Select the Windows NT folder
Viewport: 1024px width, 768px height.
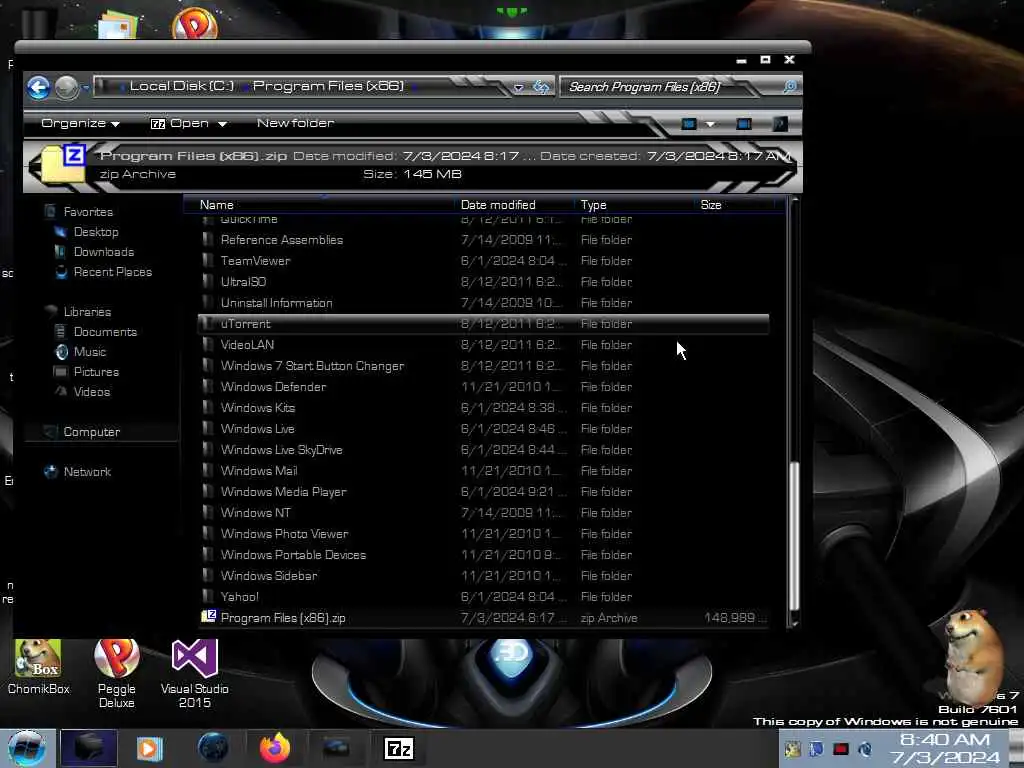pyautogui.click(x=483, y=513)
